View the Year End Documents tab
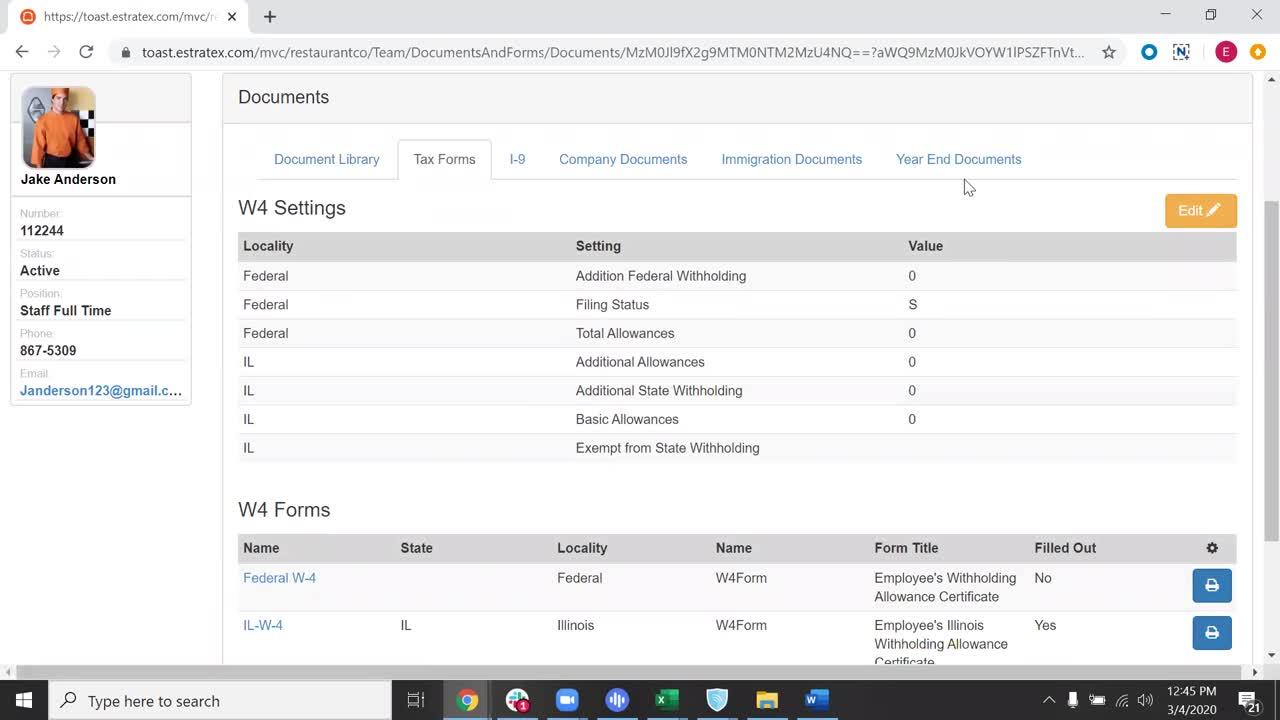This screenshot has width=1280, height=720. pyautogui.click(x=958, y=159)
